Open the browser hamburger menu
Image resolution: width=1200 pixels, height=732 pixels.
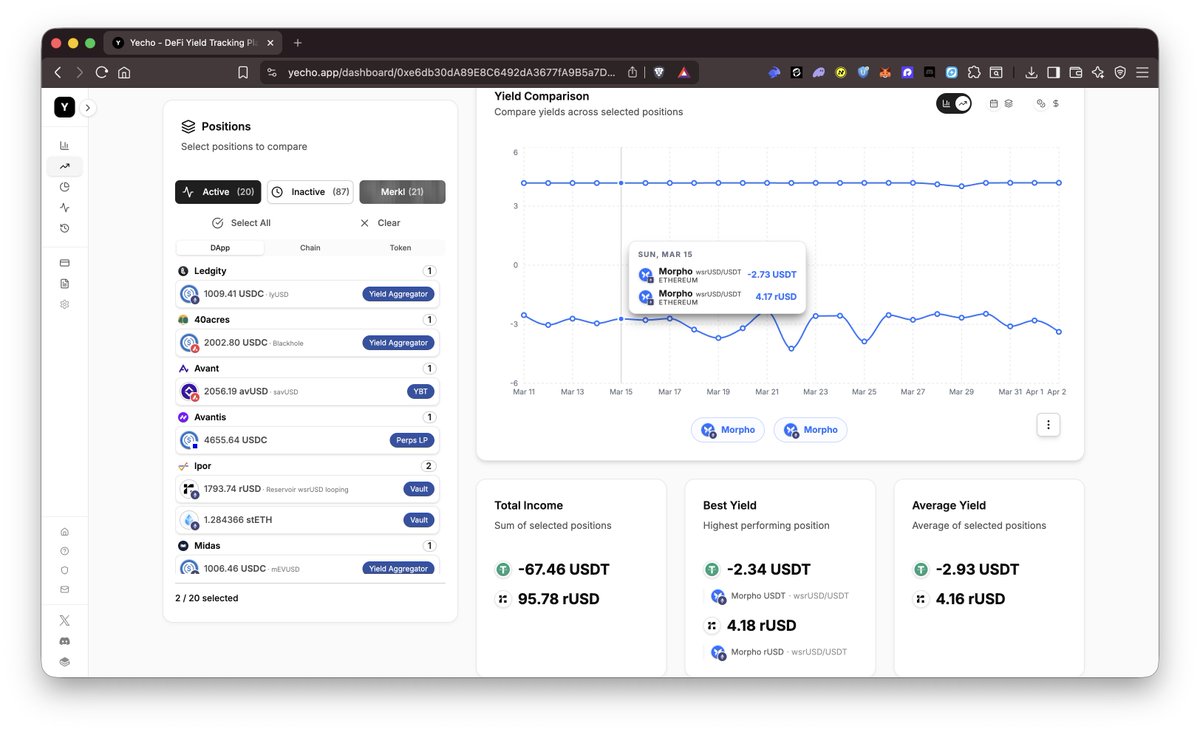(1142, 72)
